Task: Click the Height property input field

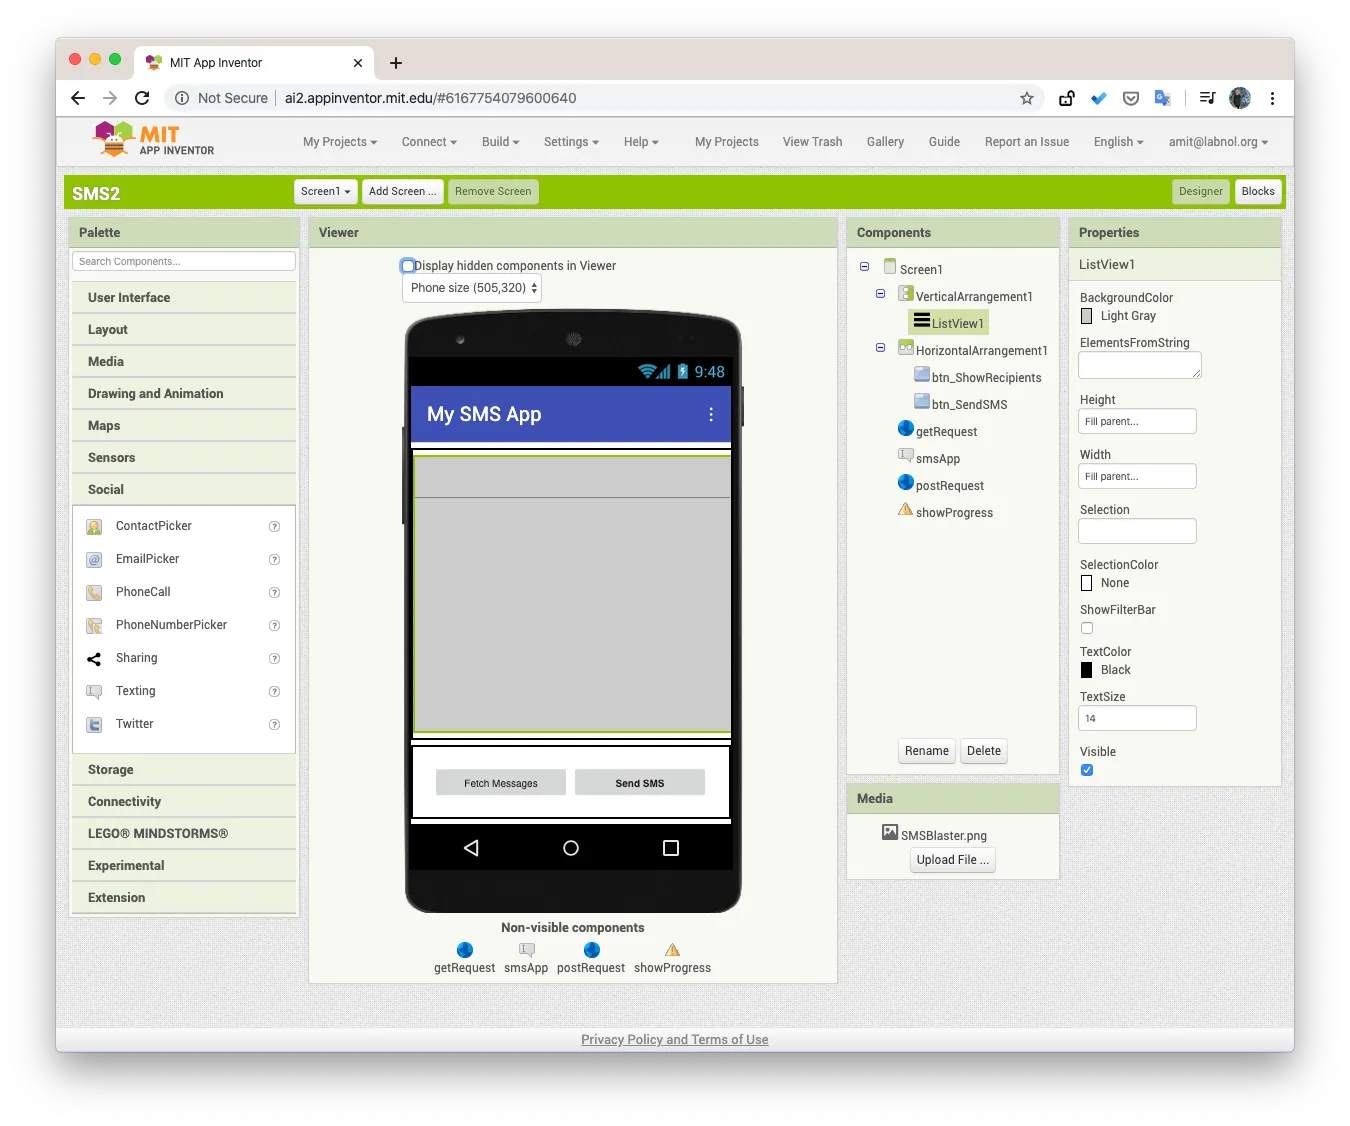Action: 1136,421
